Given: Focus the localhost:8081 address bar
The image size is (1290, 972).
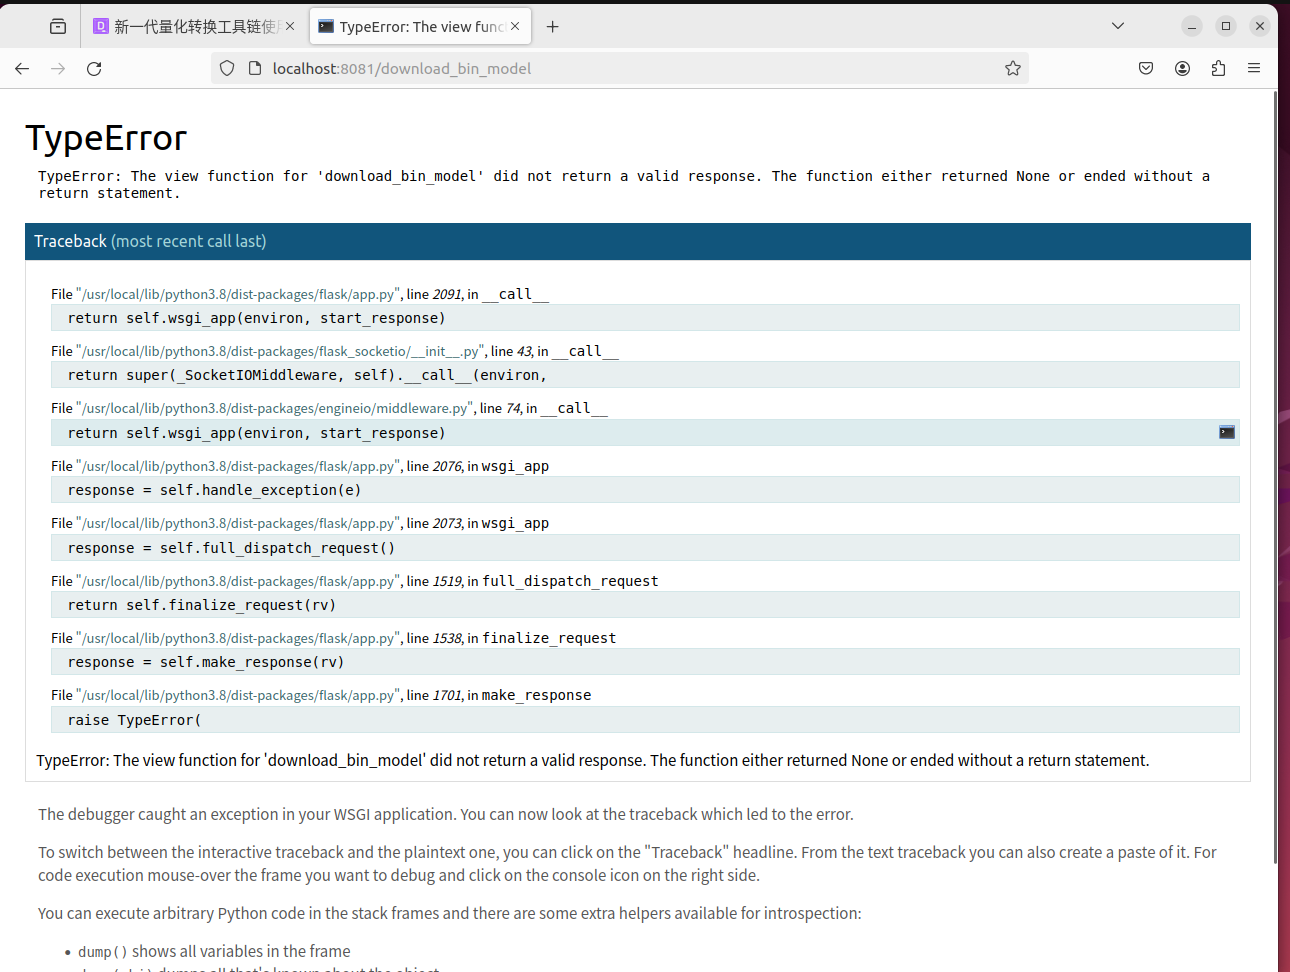Looking at the screenshot, I should (620, 68).
